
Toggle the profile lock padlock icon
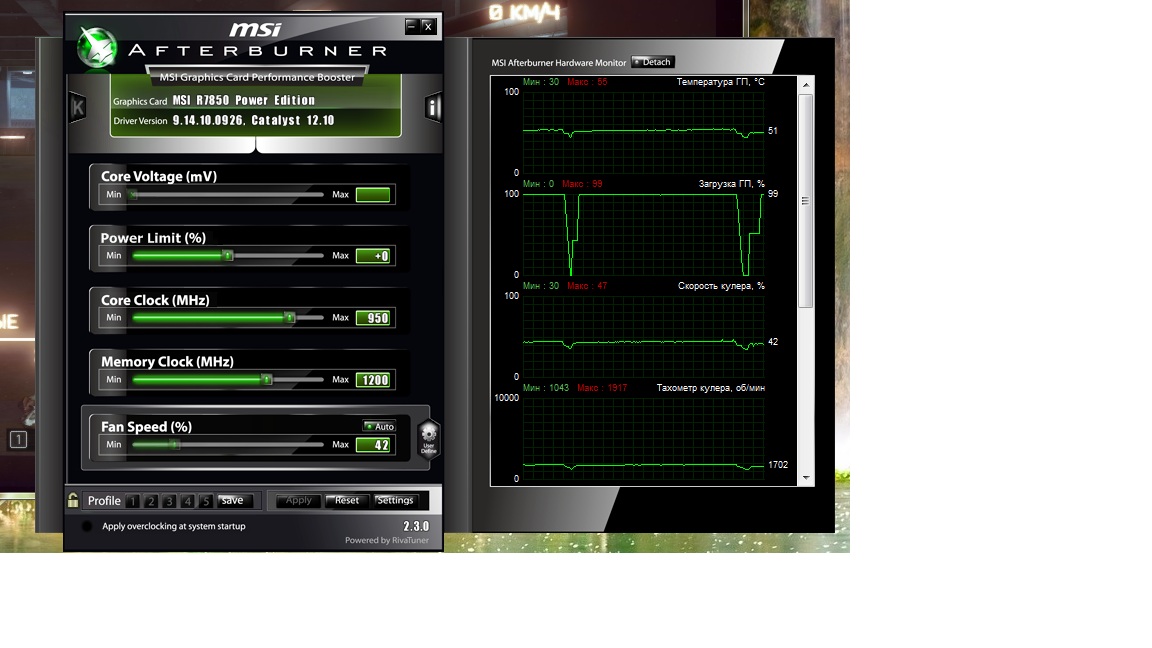point(73,500)
